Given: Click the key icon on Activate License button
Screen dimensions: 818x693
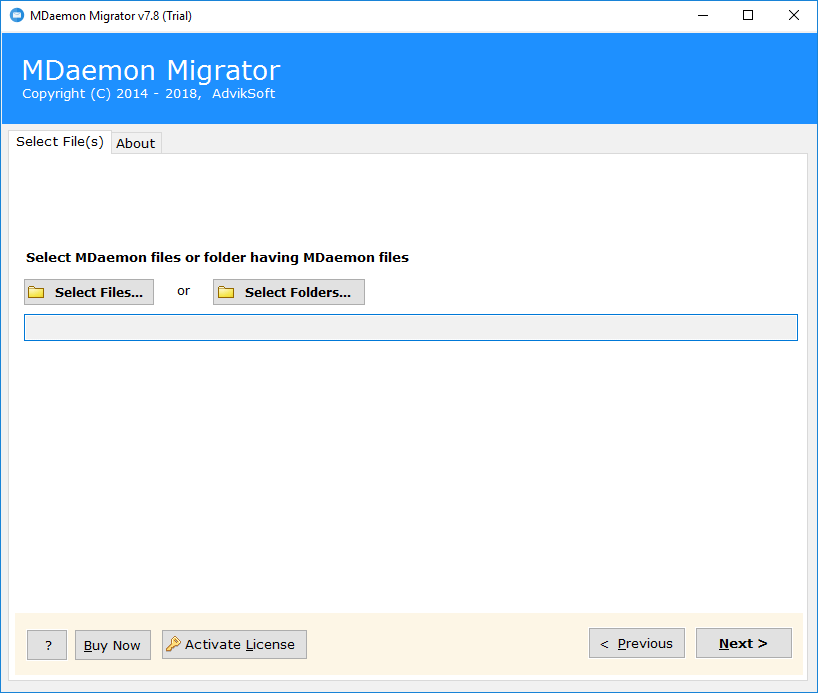Looking at the screenshot, I should 172,644.
